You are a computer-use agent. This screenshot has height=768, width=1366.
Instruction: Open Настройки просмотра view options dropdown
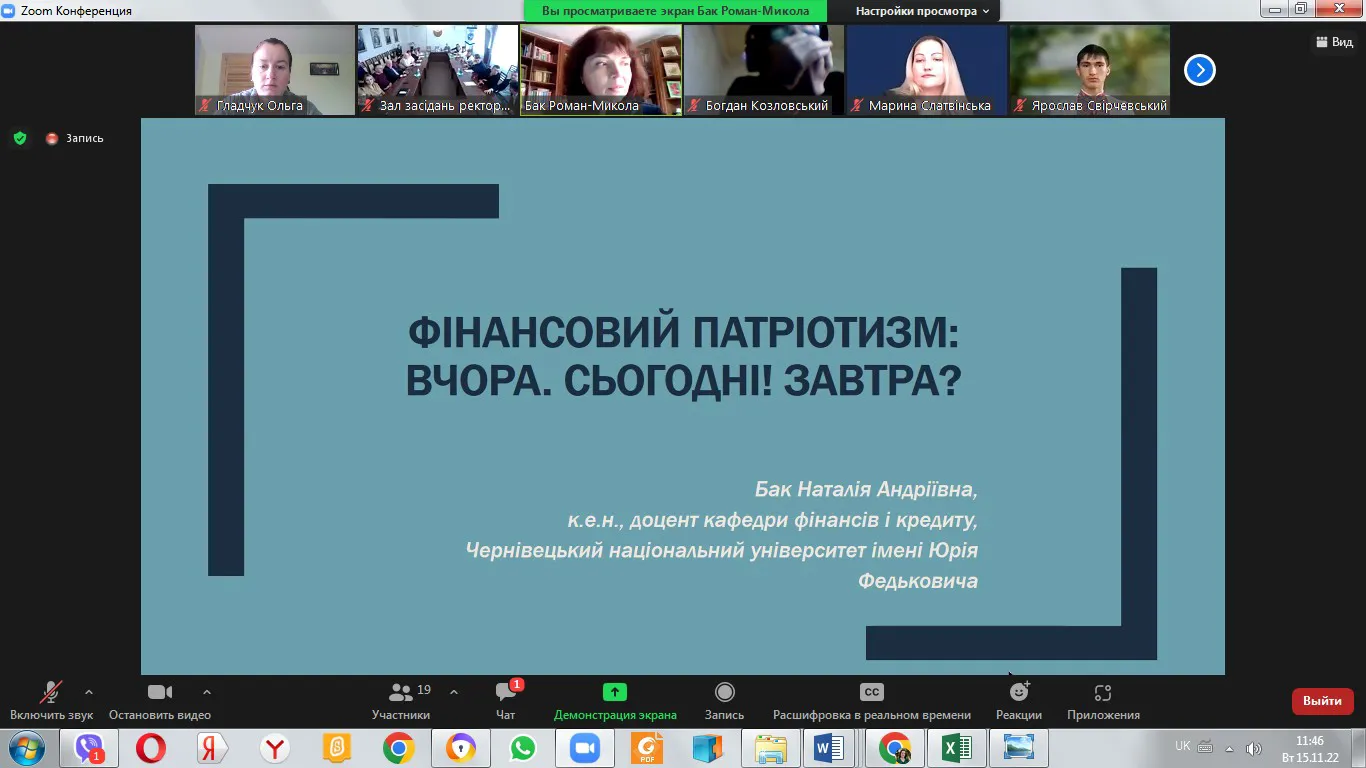[922, 11]
